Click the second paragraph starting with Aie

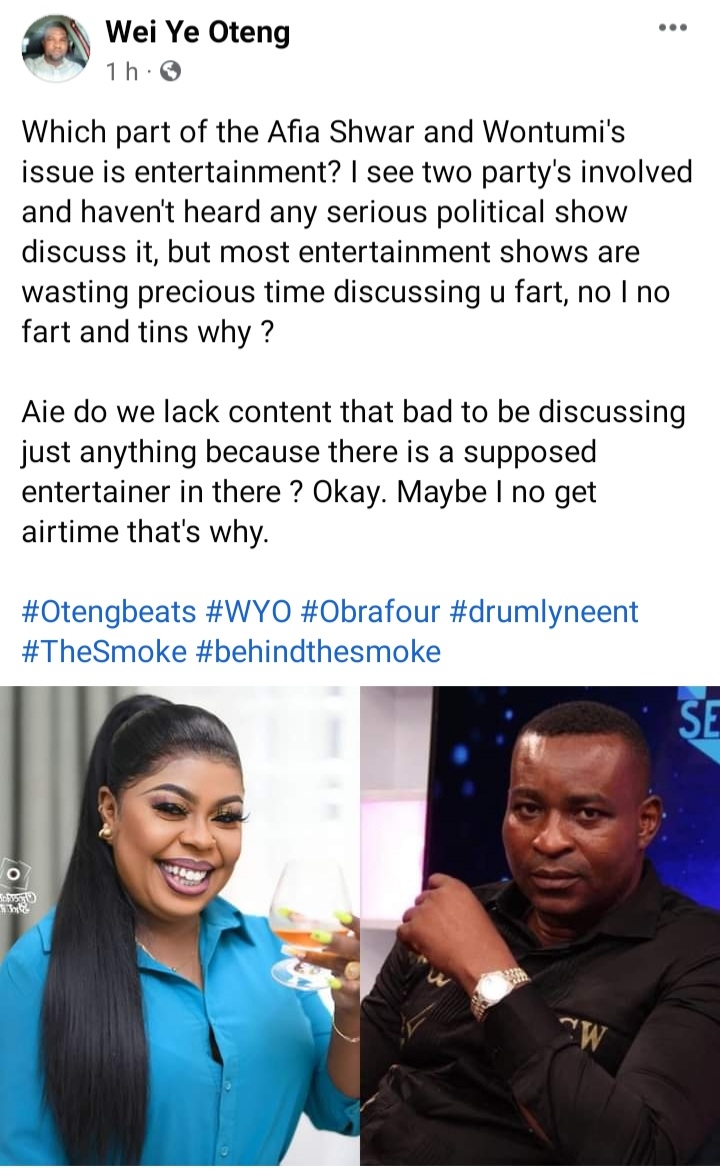(354, 472)
